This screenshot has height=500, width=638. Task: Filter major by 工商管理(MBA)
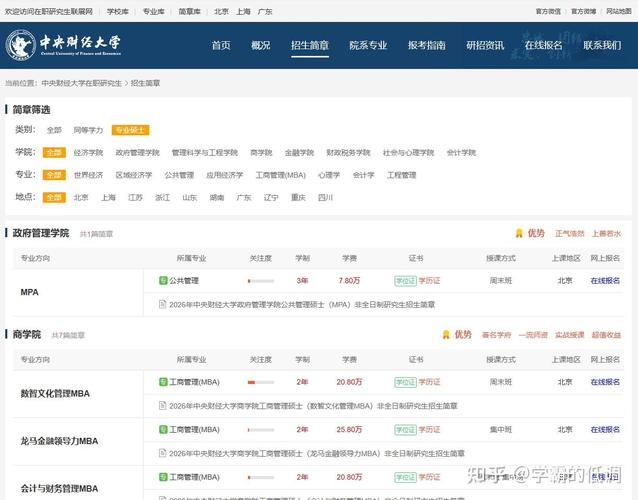280,175
